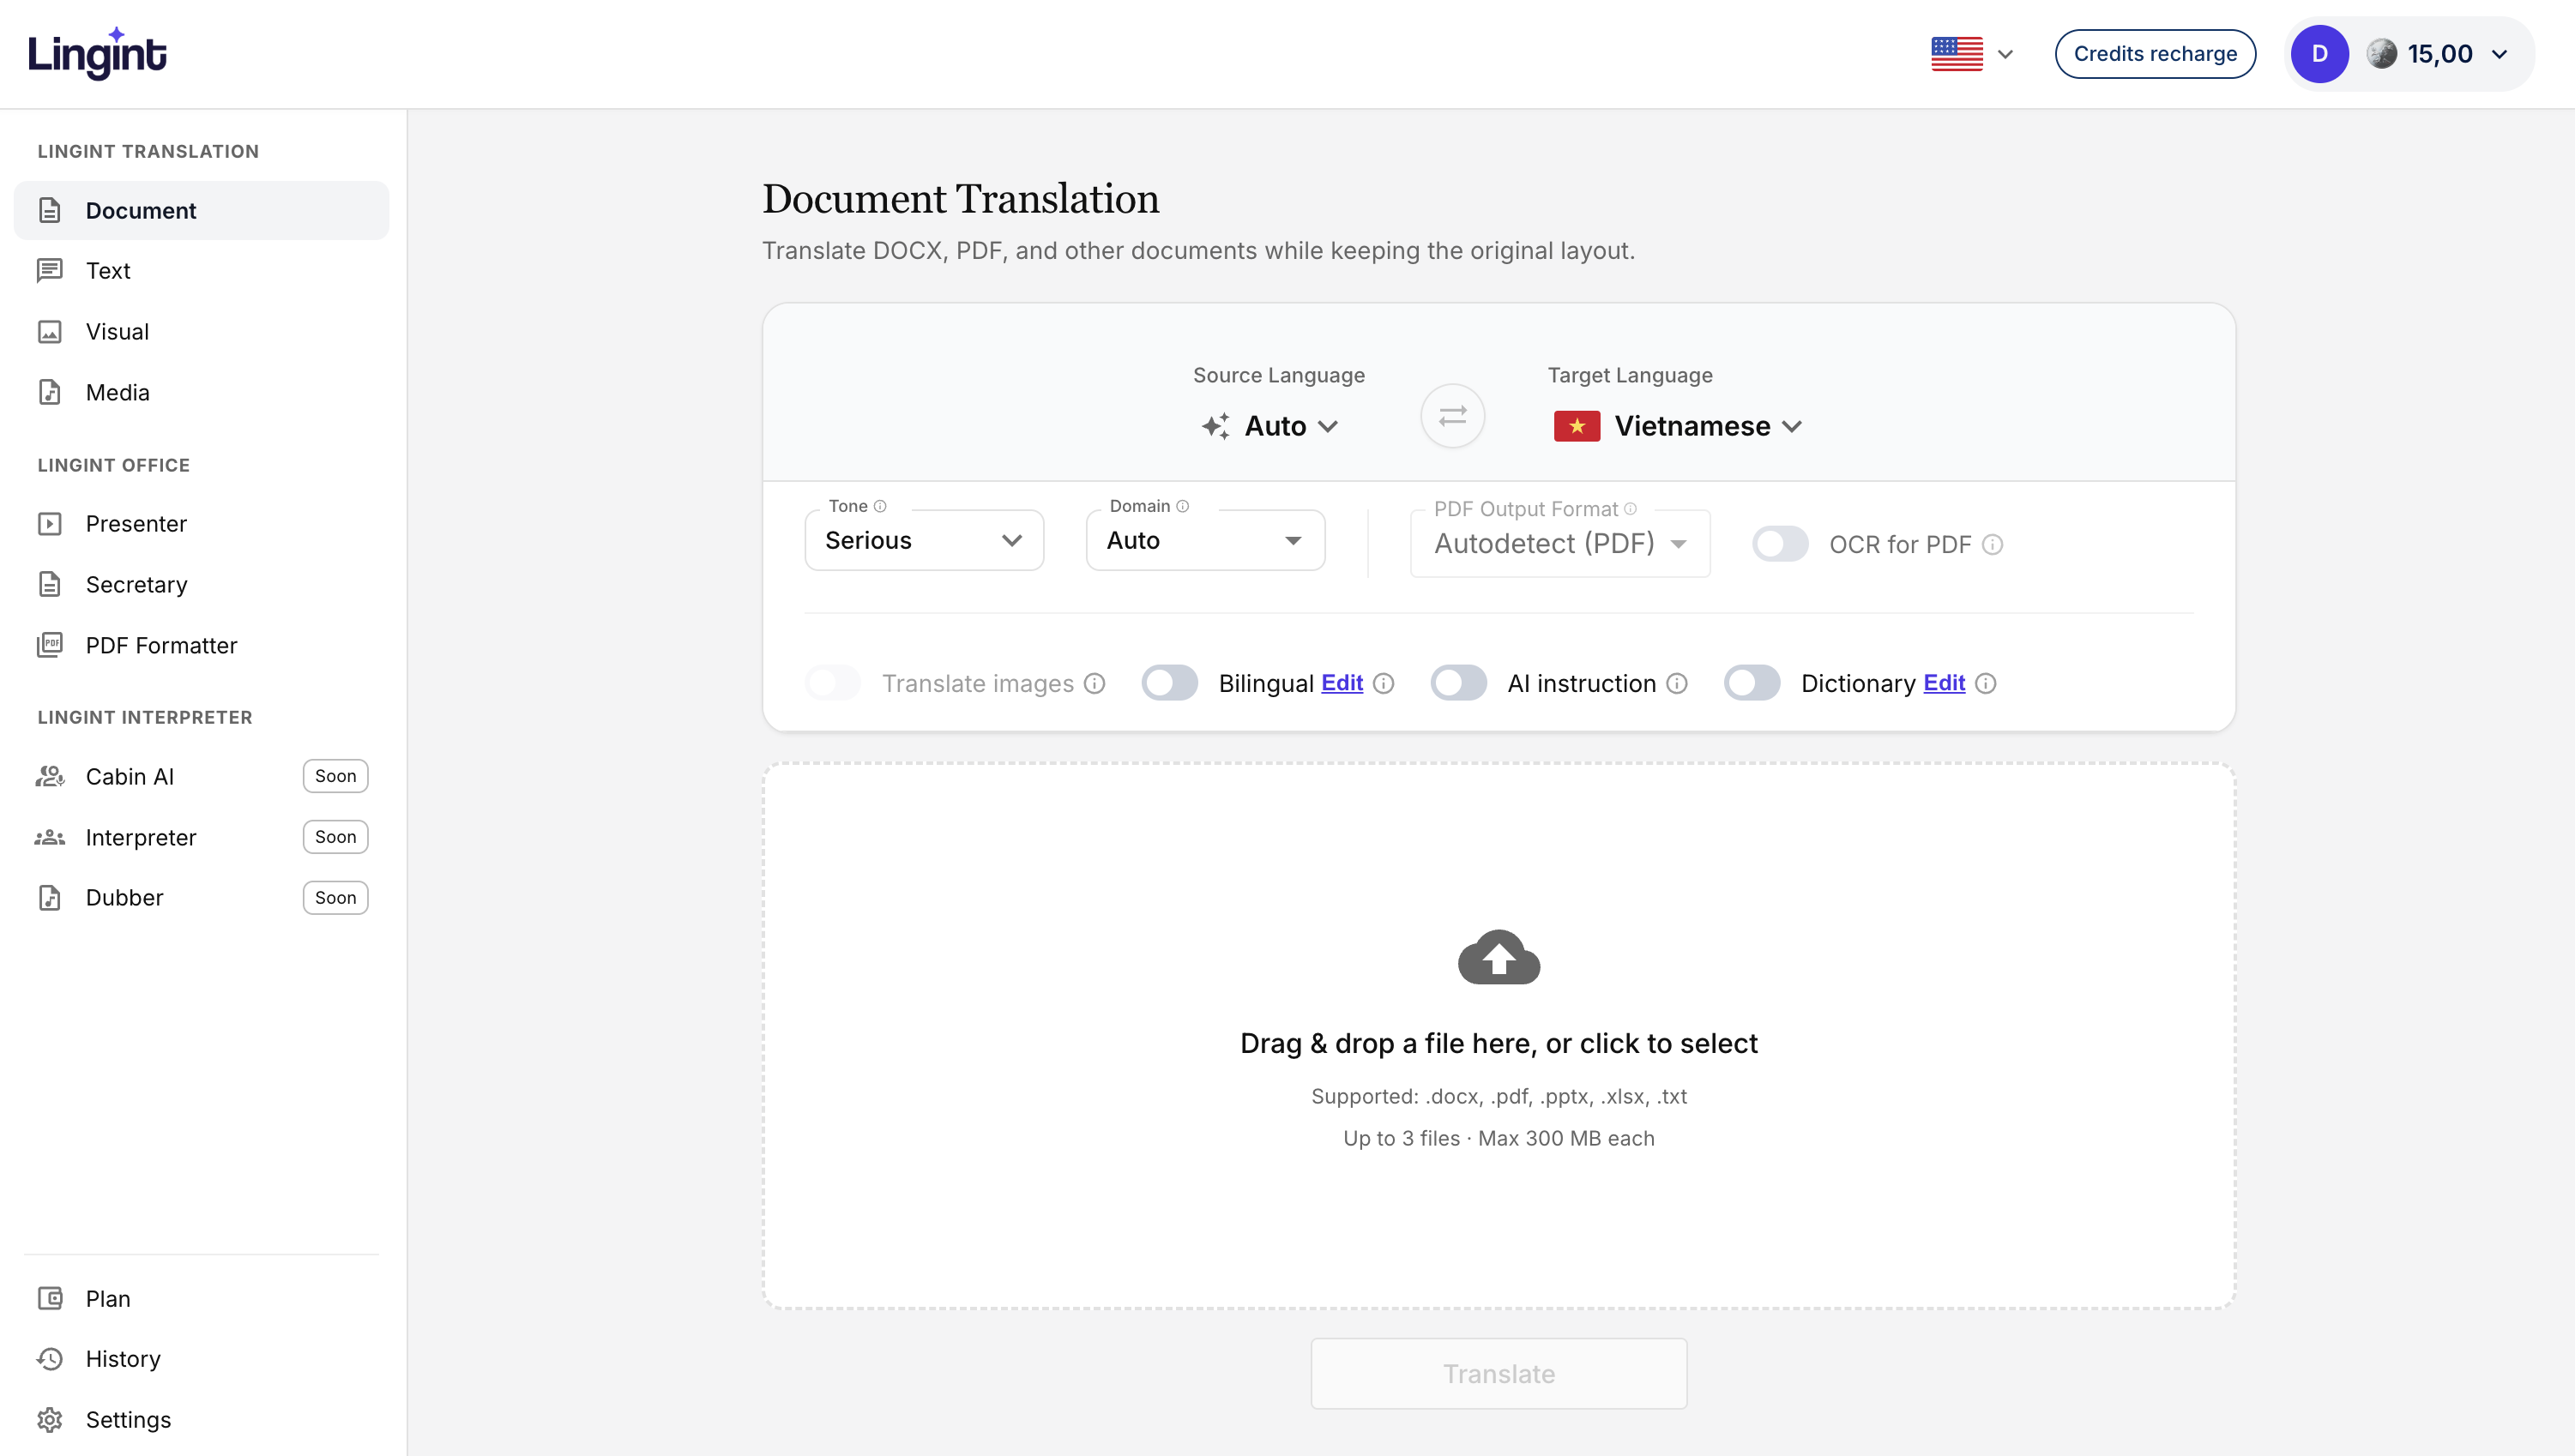Enable the Dictionary switch

1752,683
